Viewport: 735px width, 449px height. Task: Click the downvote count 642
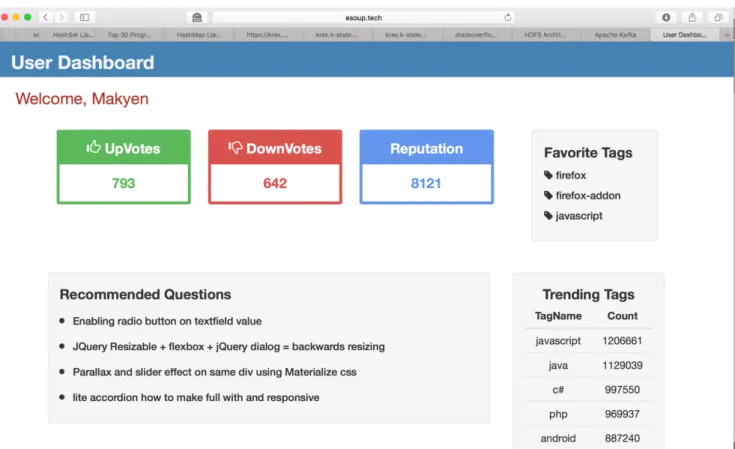pos(275,183)
